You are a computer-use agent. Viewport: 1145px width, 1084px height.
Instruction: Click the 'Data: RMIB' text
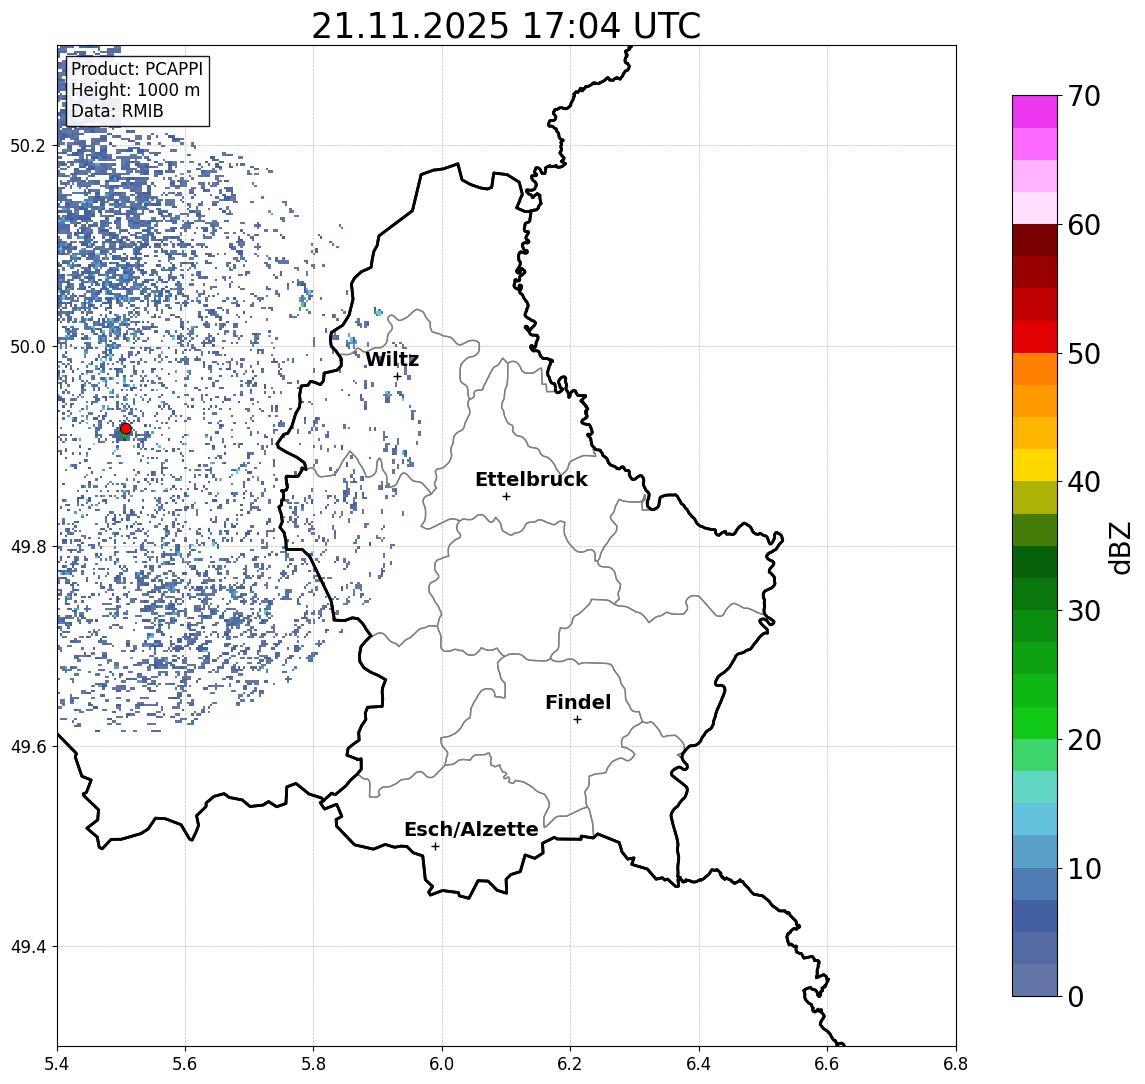[x=117, y=111]
